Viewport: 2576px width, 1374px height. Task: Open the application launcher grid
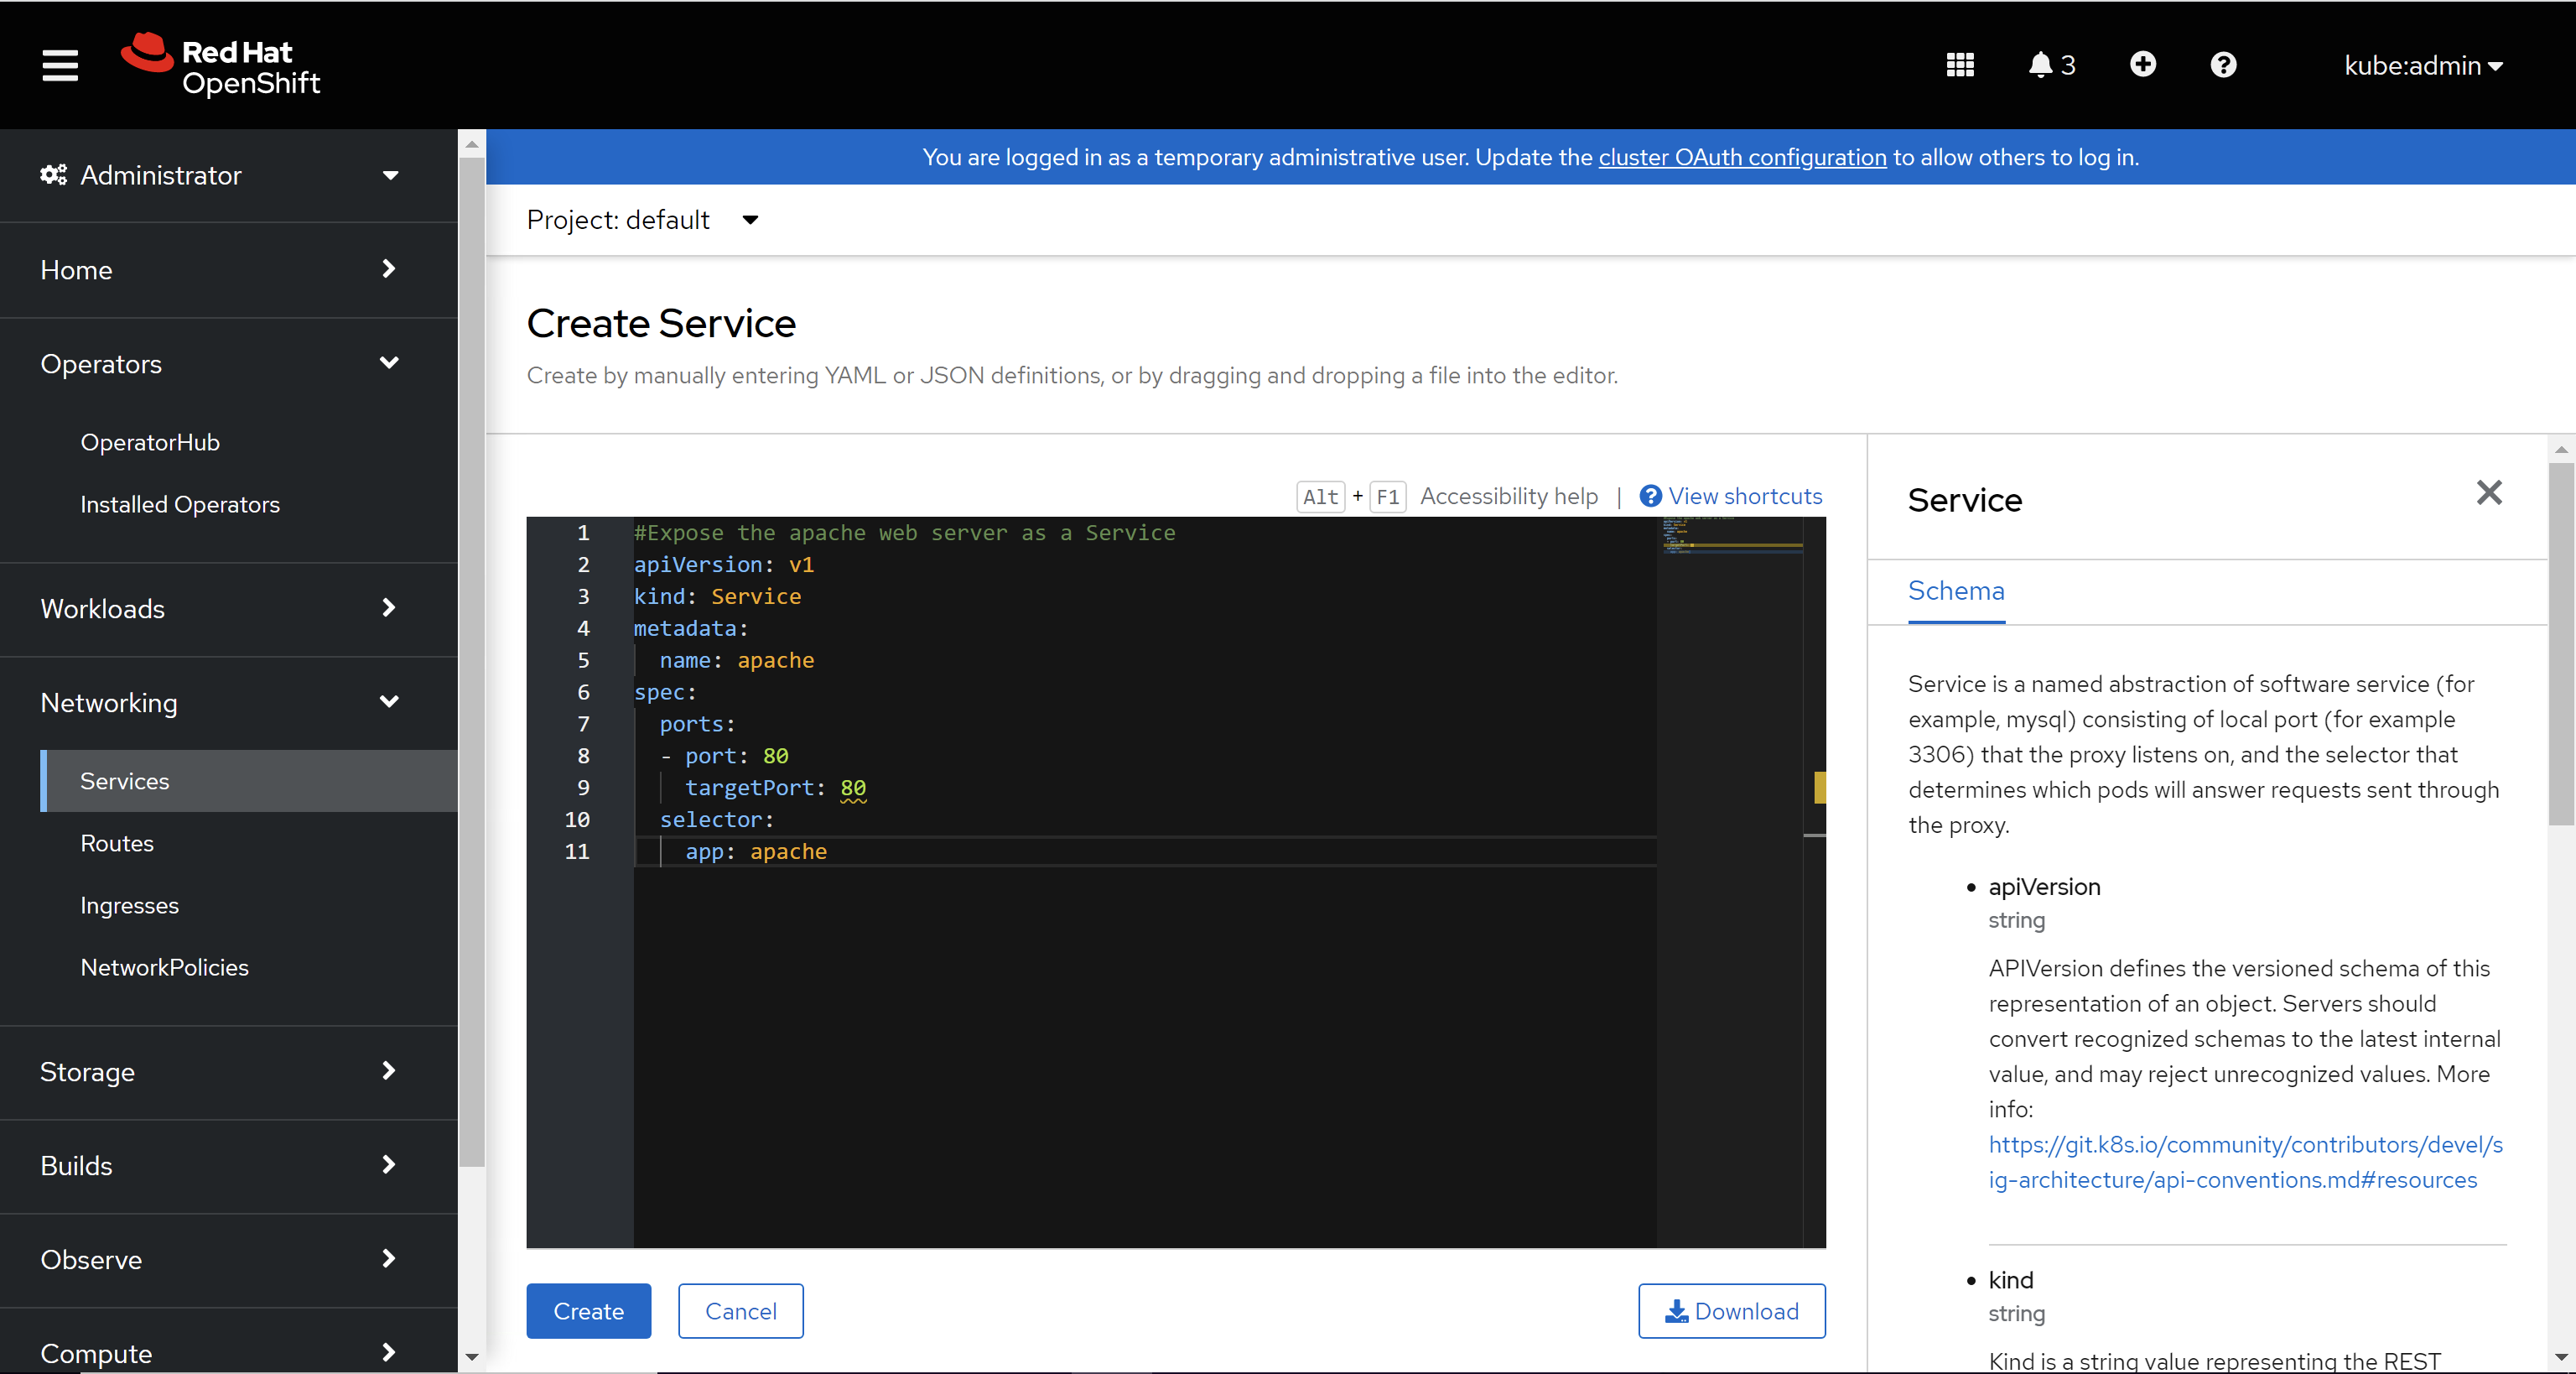1960,65
